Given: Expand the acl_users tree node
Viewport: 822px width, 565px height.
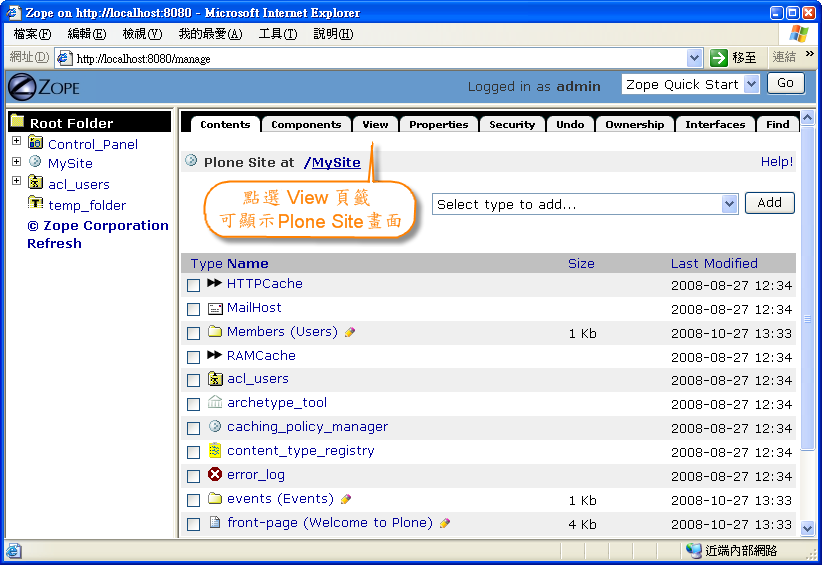Looking at the screenshot, I should pyautogui.click(x=16, y=181).
